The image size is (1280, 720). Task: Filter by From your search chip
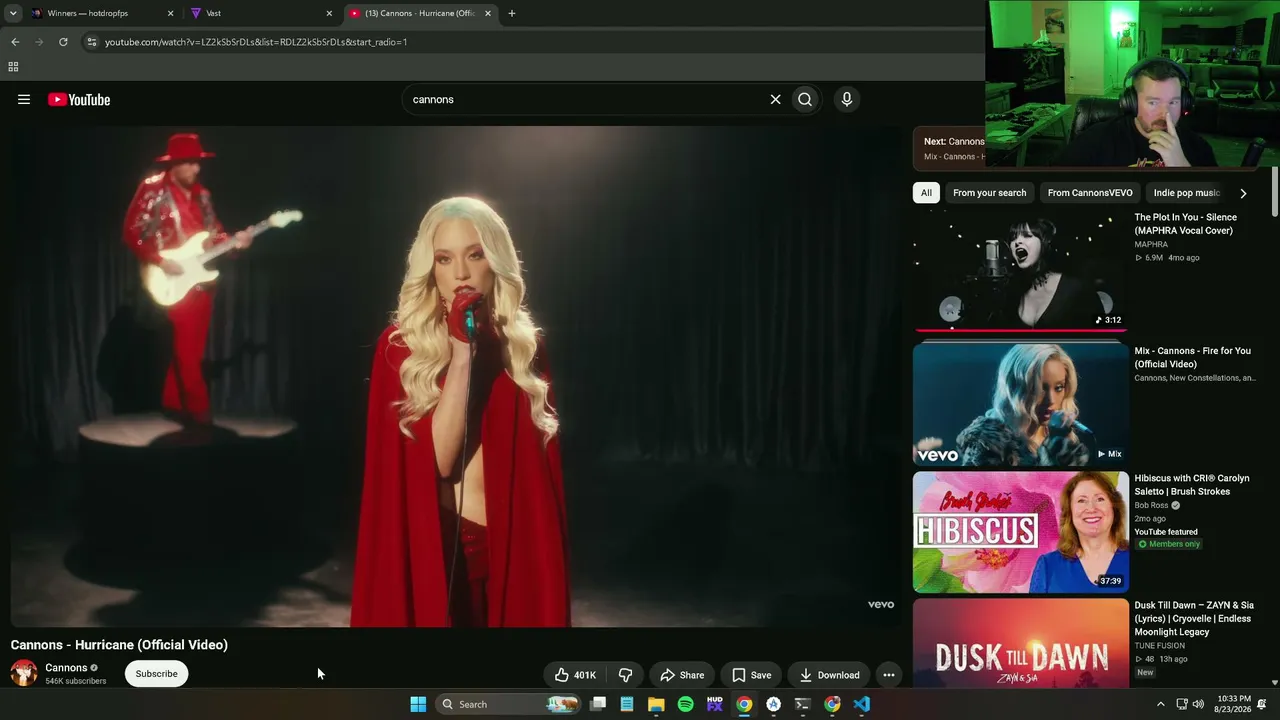coord(989,193)
